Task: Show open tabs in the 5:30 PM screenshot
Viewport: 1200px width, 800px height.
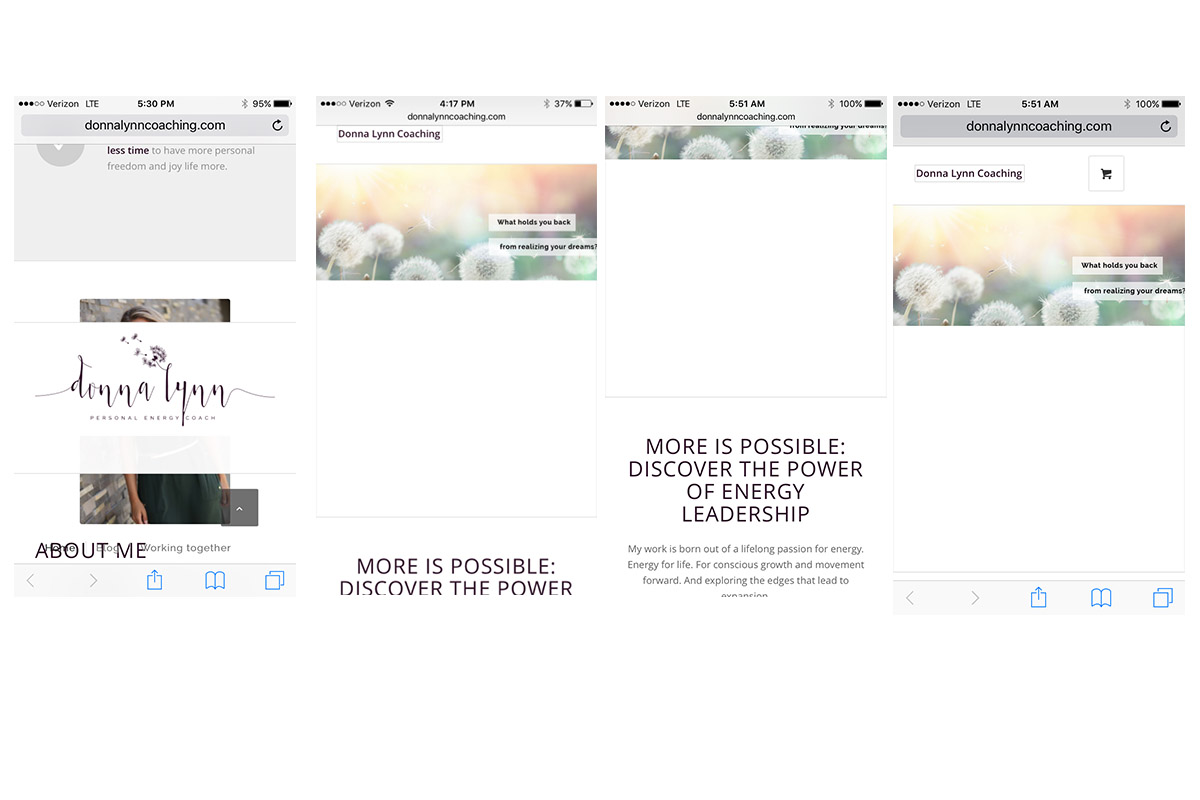Action: pyautogui.click(x=274, y=581)
